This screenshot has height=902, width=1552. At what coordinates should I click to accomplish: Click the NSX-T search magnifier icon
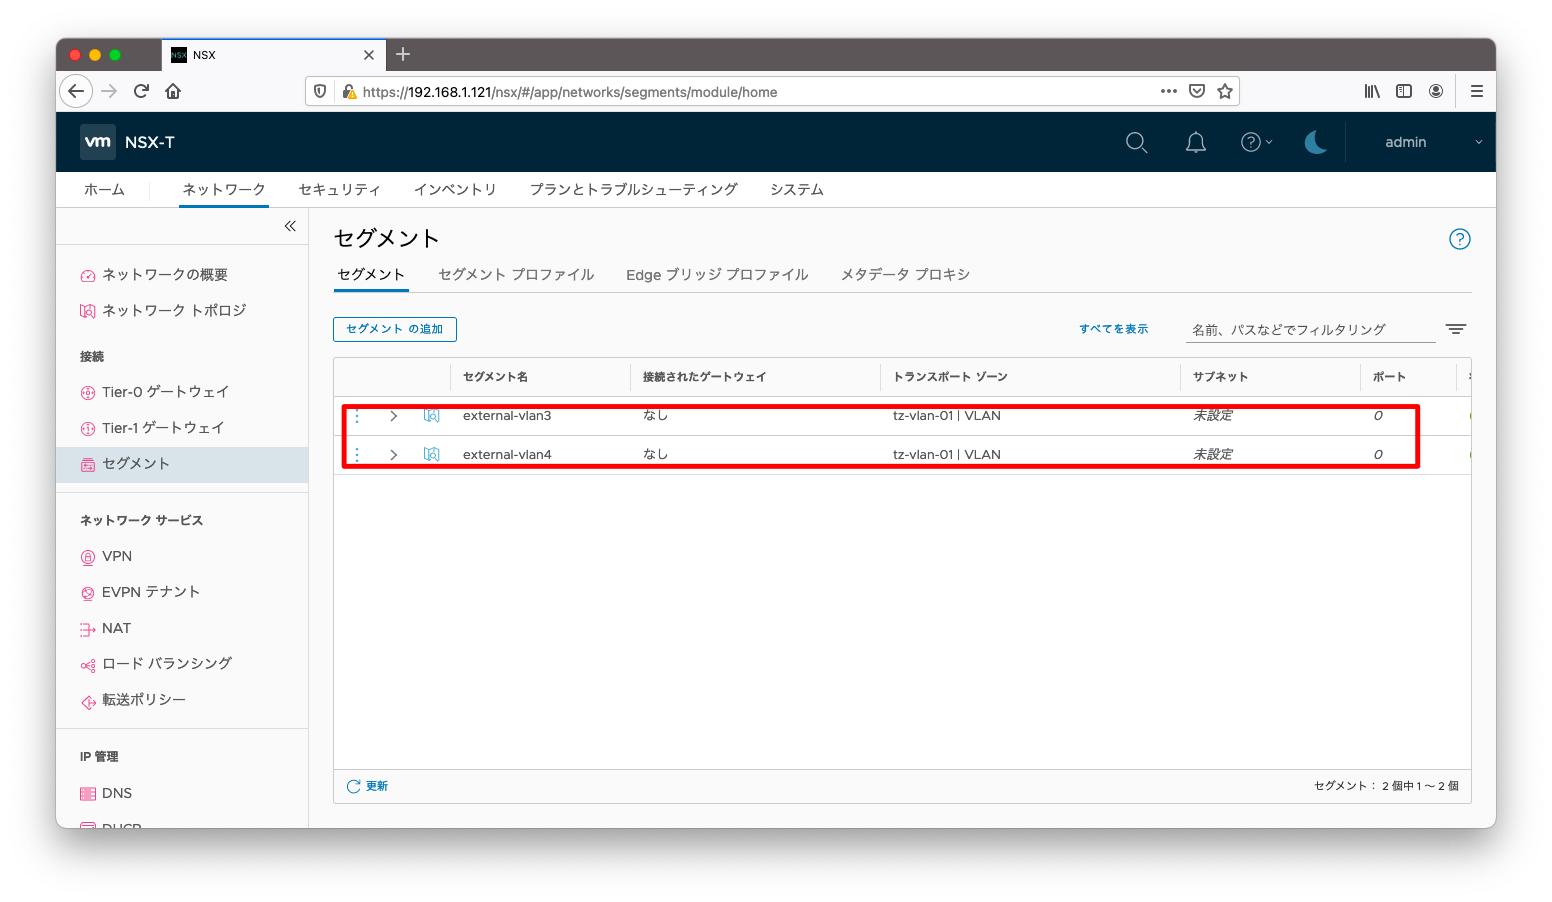click(x=1136, y=142)
